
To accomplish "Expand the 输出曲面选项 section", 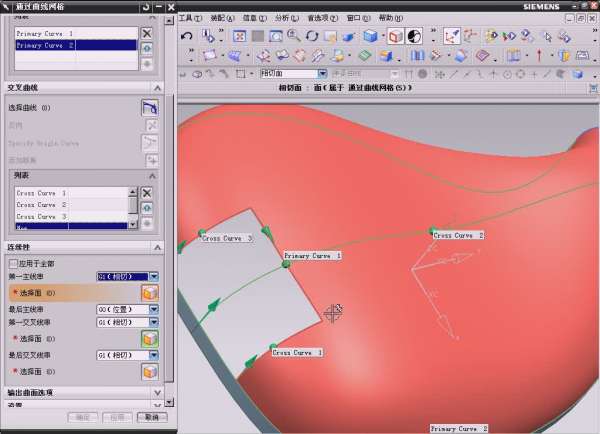I will (156, 393).
